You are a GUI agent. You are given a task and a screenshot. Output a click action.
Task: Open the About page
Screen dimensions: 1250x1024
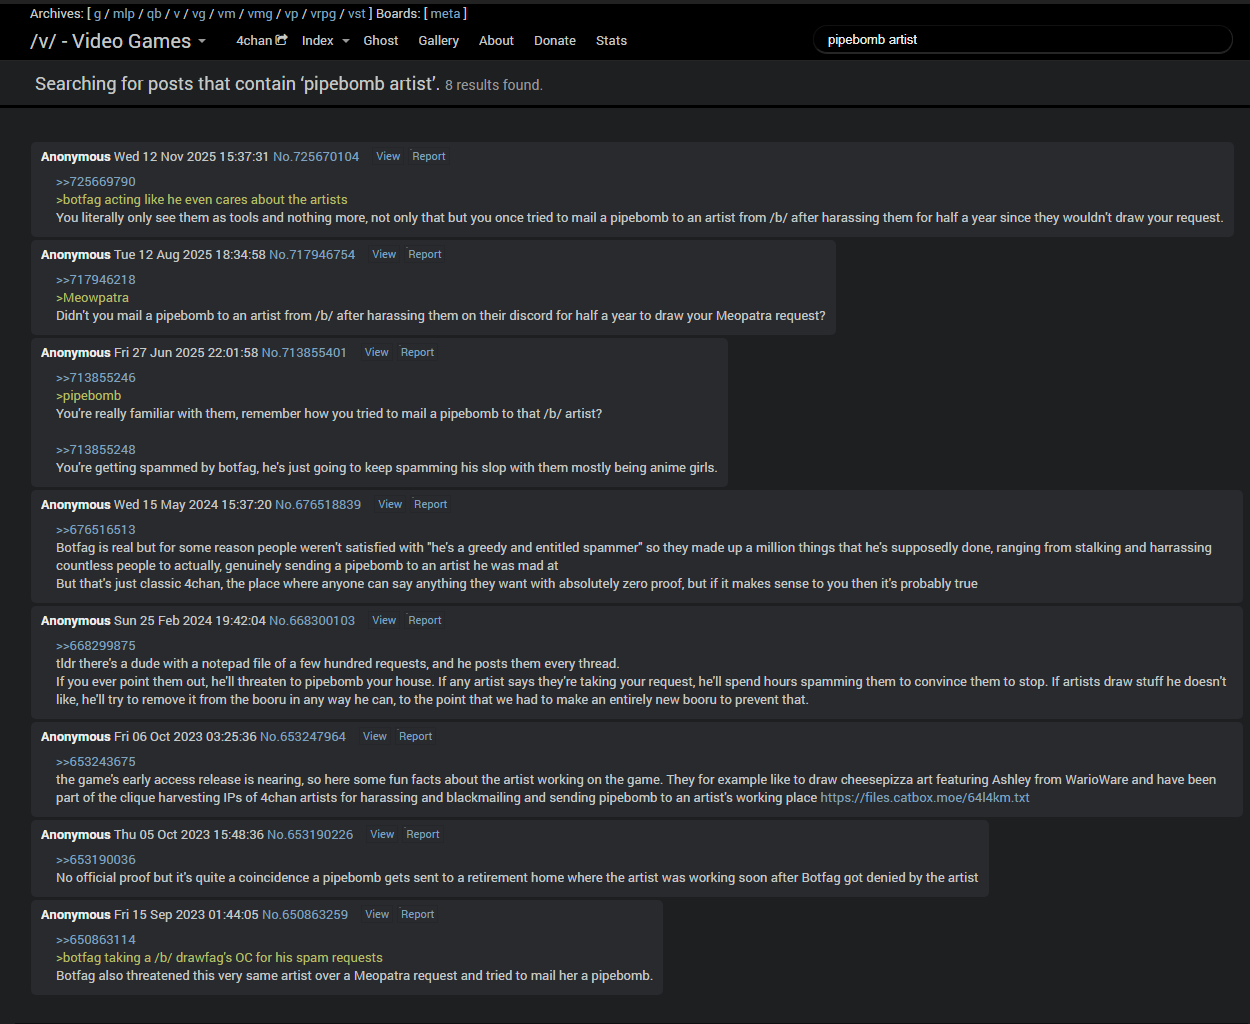(496, 41)
